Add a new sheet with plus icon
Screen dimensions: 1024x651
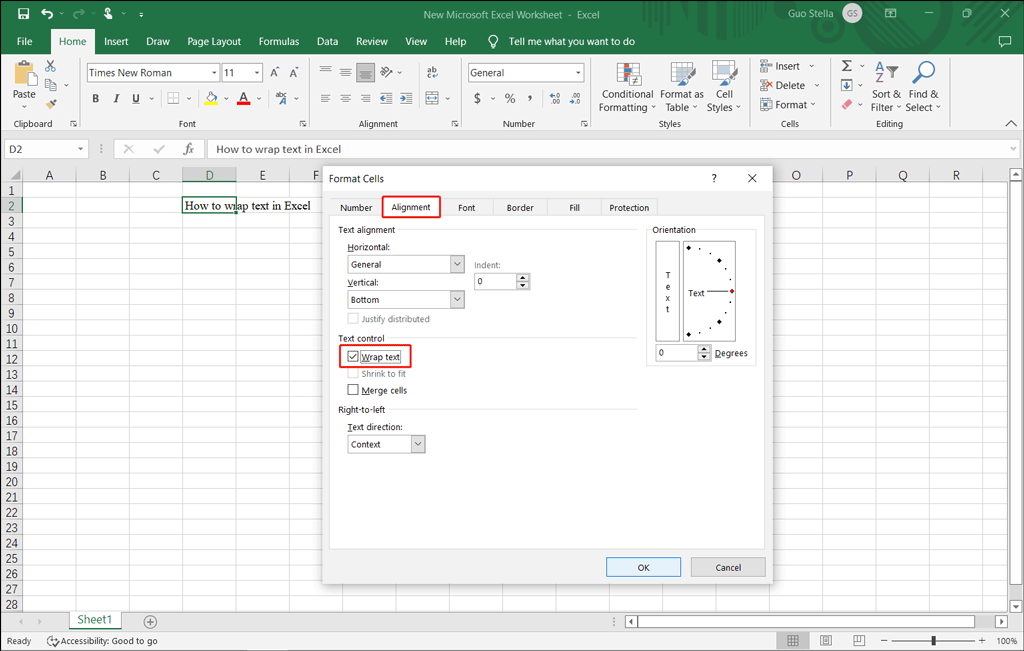click(x=150, y=622)
